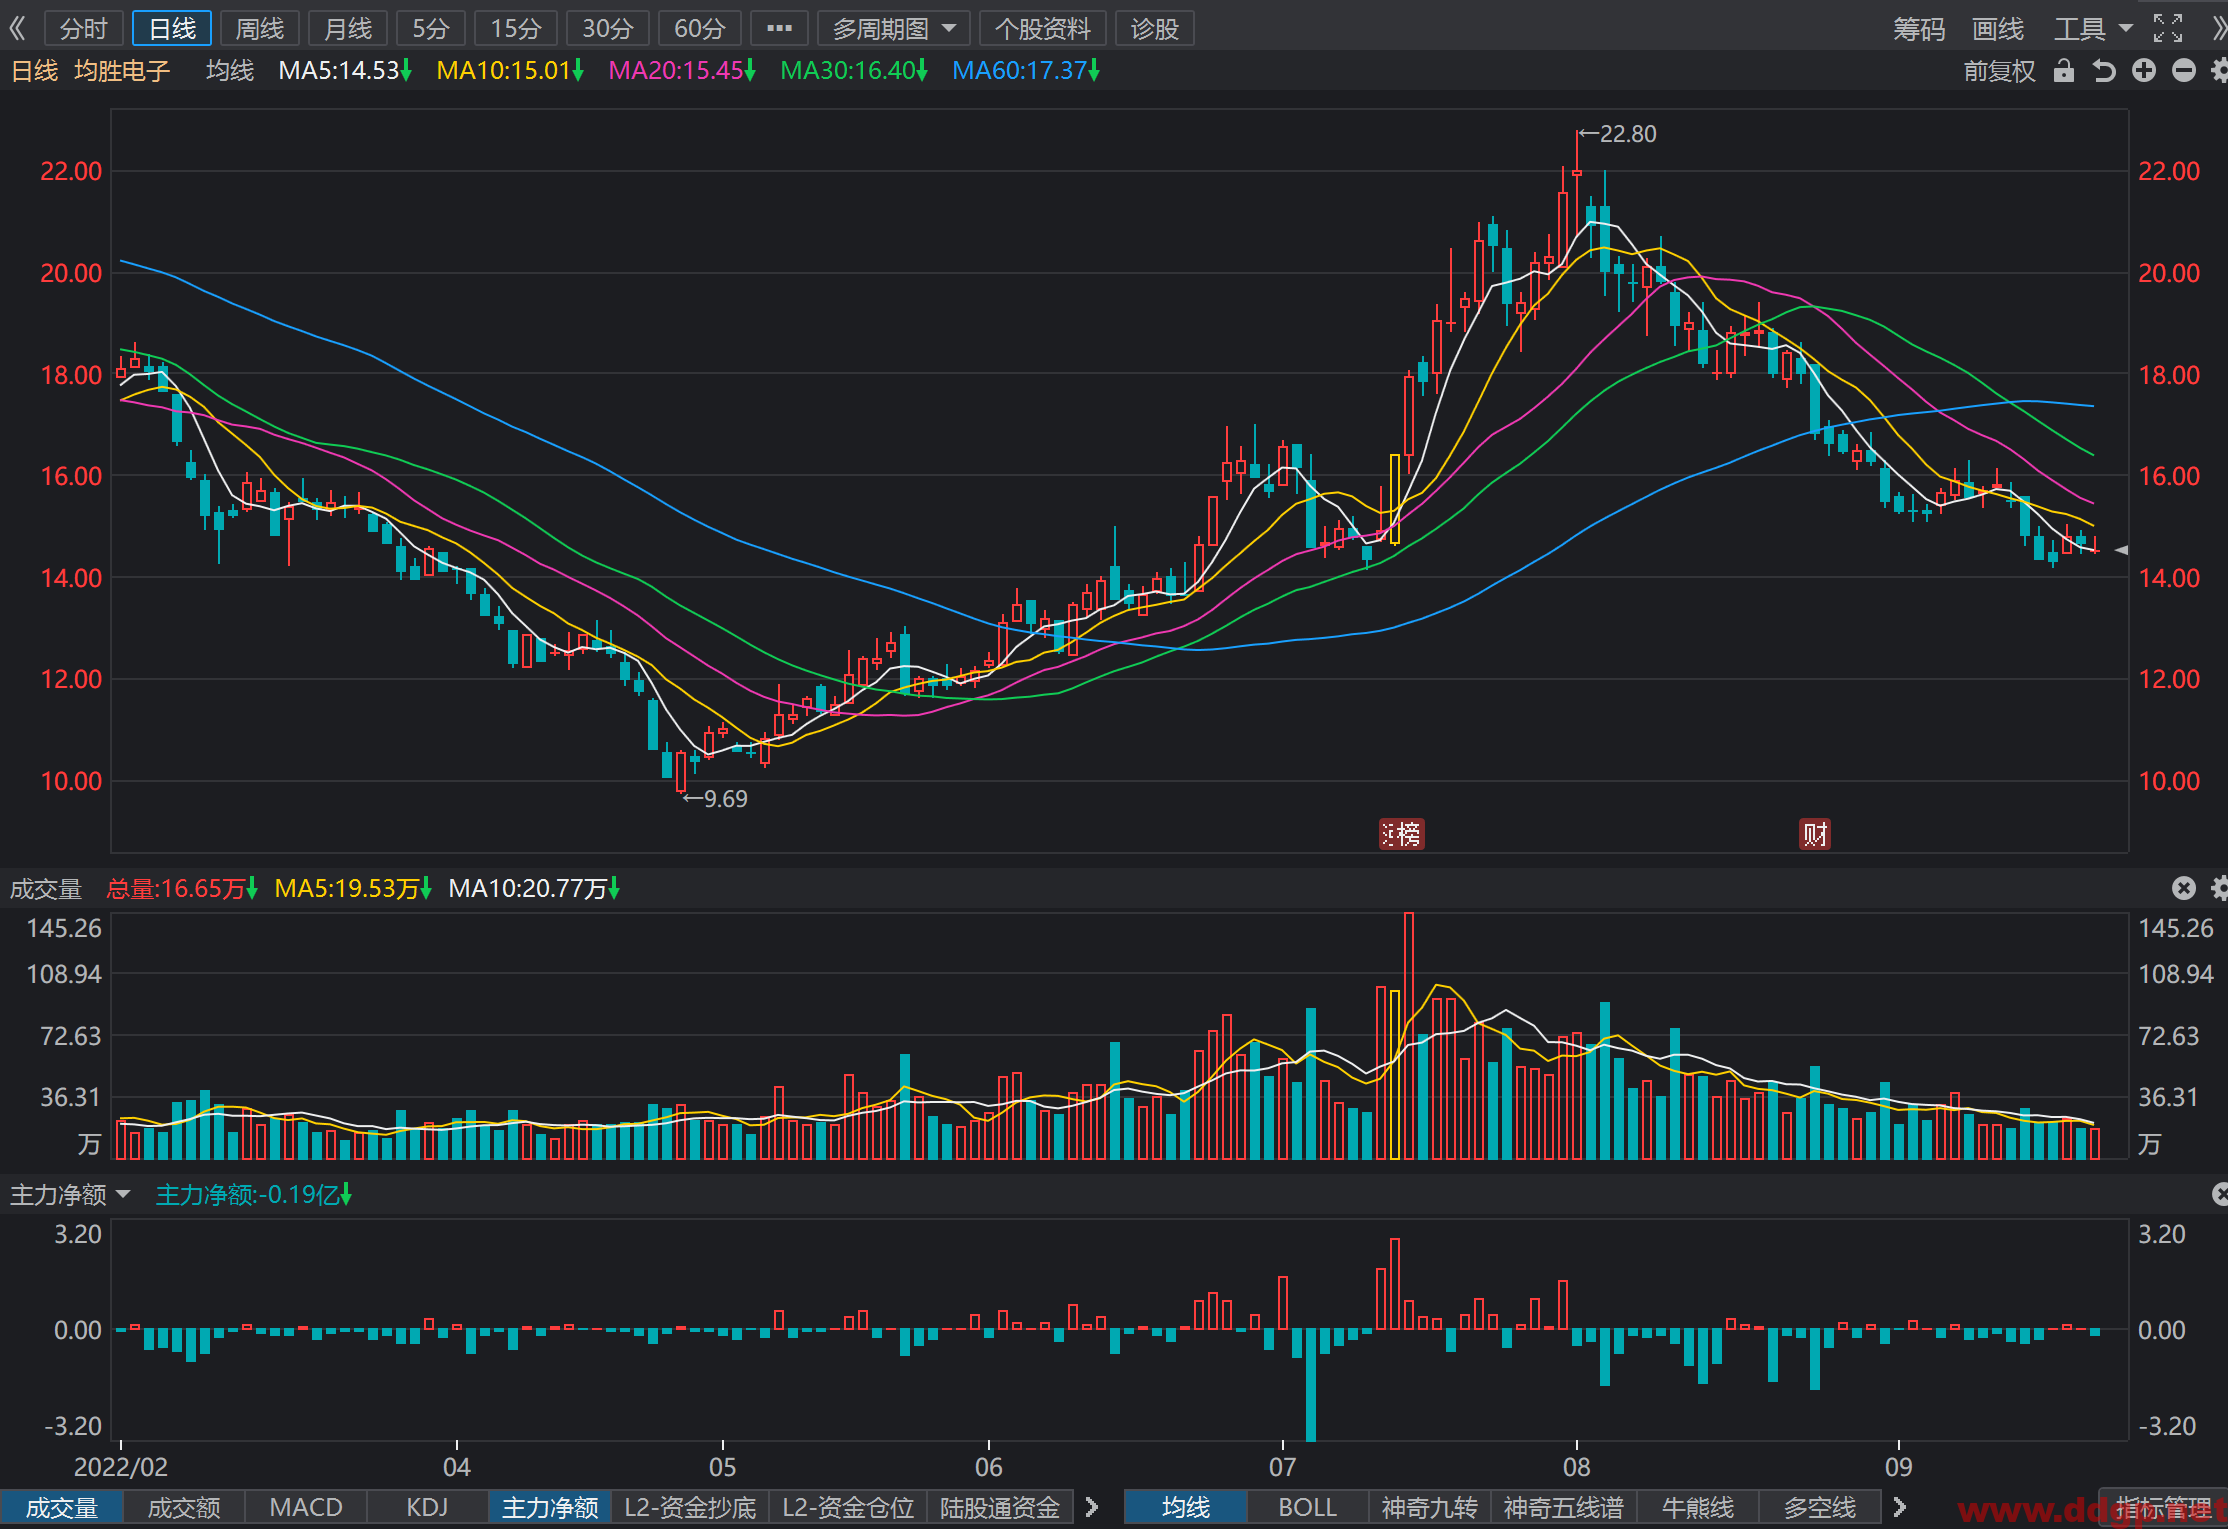Switch to 分时 intraday view
Viewport: 2228px width, 1529px height.
click(83, 28)
